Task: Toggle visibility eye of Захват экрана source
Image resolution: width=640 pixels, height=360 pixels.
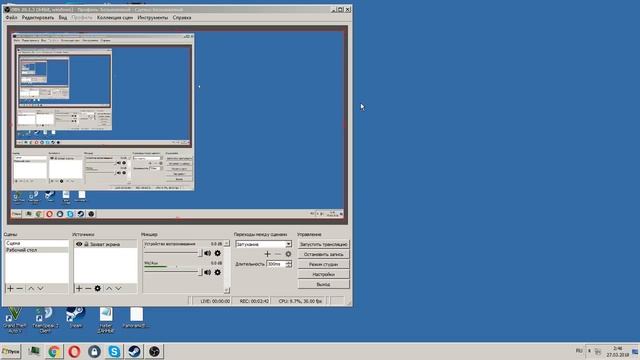Action: (x=79, y=244)
